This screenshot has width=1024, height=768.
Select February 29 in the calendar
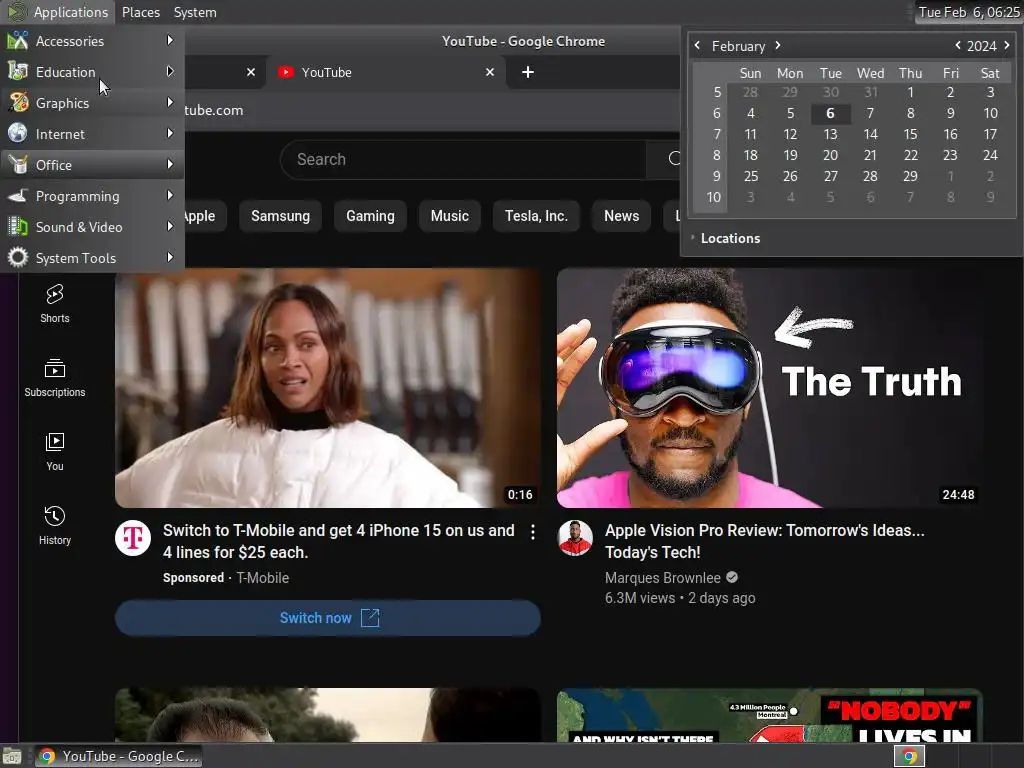(910, 176)
